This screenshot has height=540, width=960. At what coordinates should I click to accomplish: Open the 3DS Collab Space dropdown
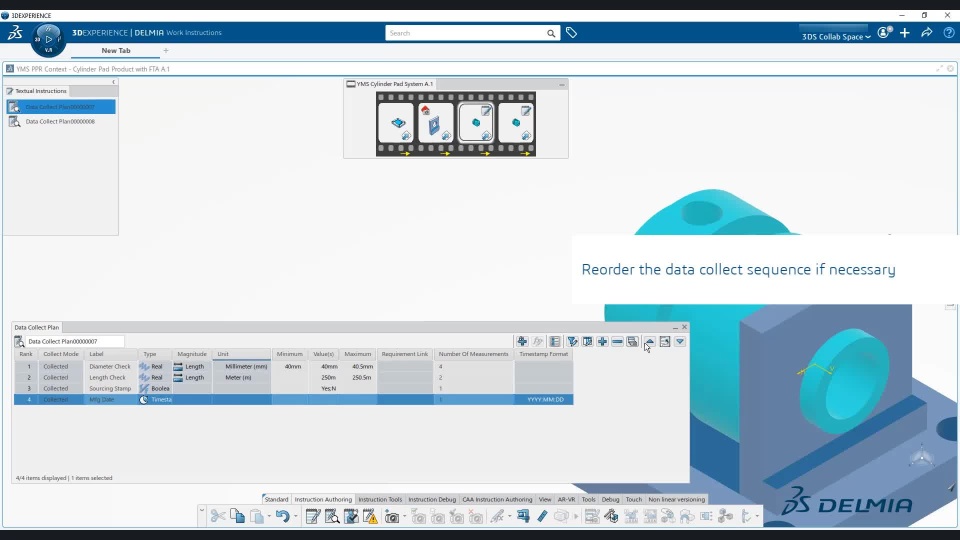click(x=836, y=36)
